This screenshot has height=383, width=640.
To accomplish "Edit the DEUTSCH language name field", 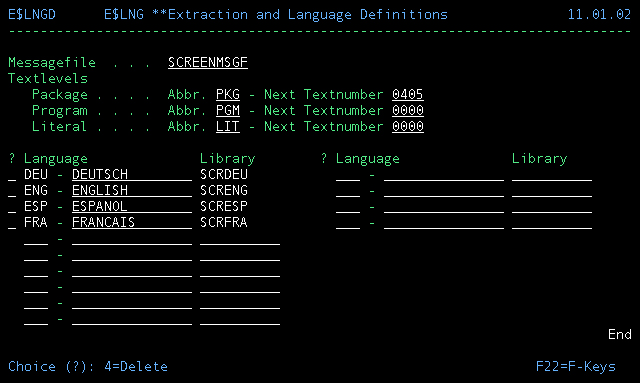I will [132, 174].
